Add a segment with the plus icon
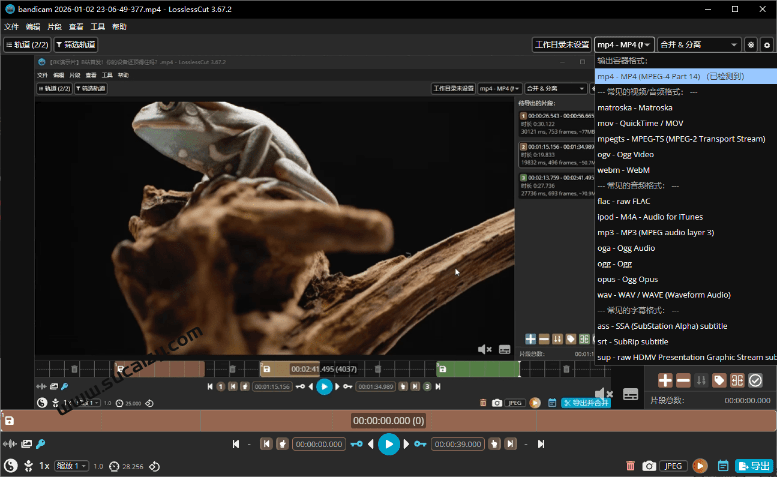Screen dimensions: 777x477 665,380
